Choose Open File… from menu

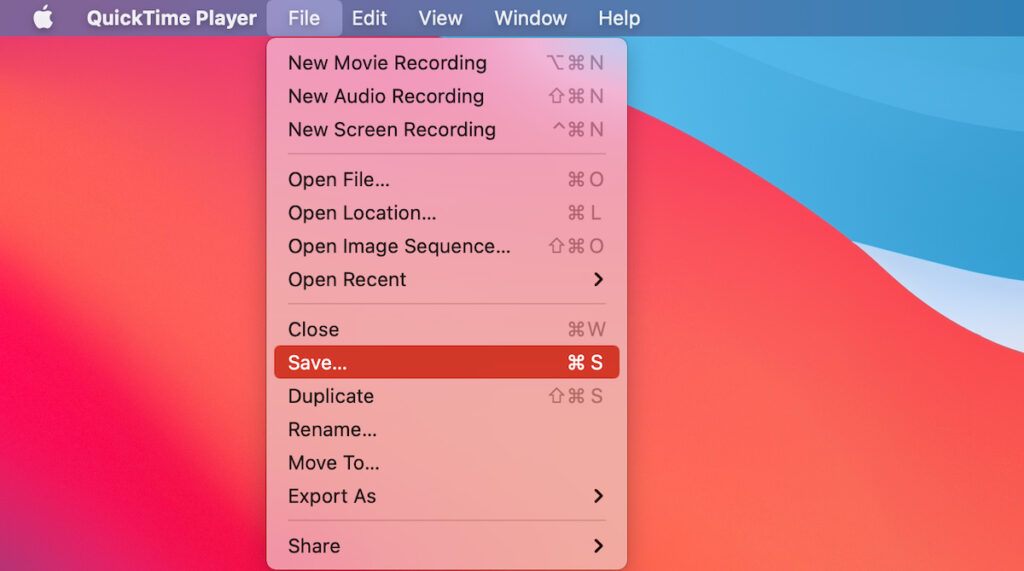click(x=339, y=180)
